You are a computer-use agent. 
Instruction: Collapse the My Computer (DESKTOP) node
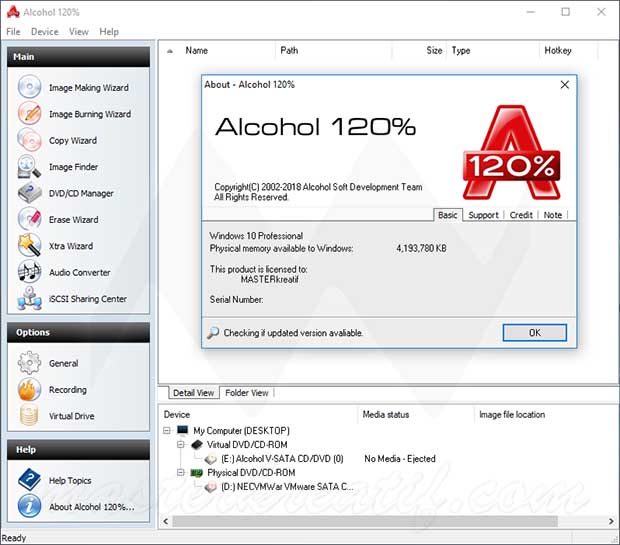point(167,430)
